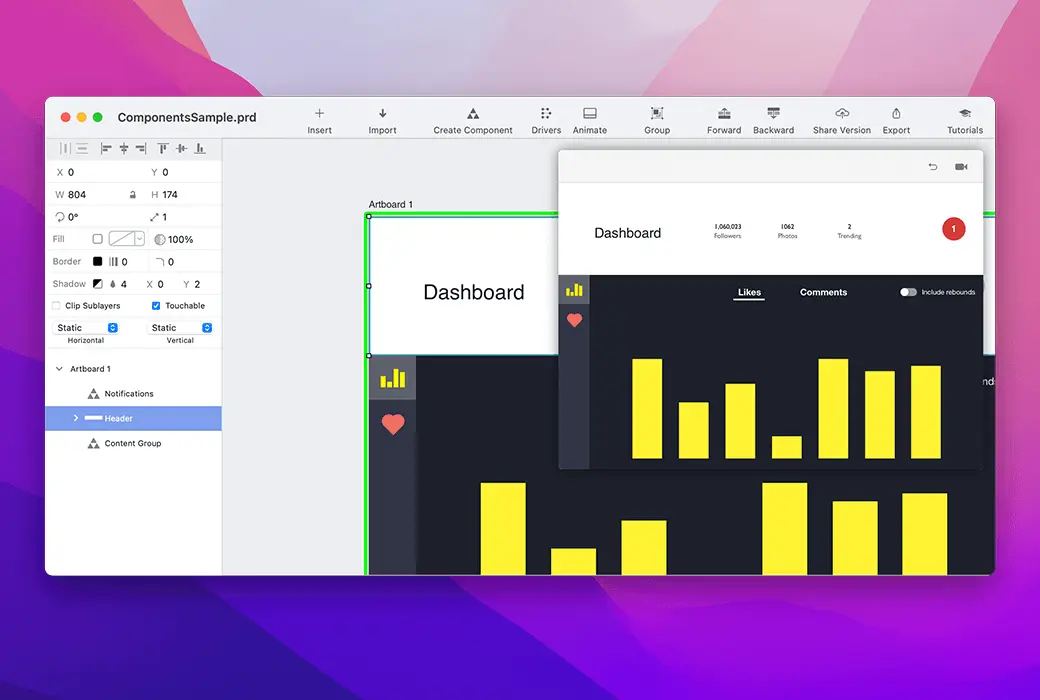
Task: Click the Insert toolbar icon
Action: [x=319, y=113]
